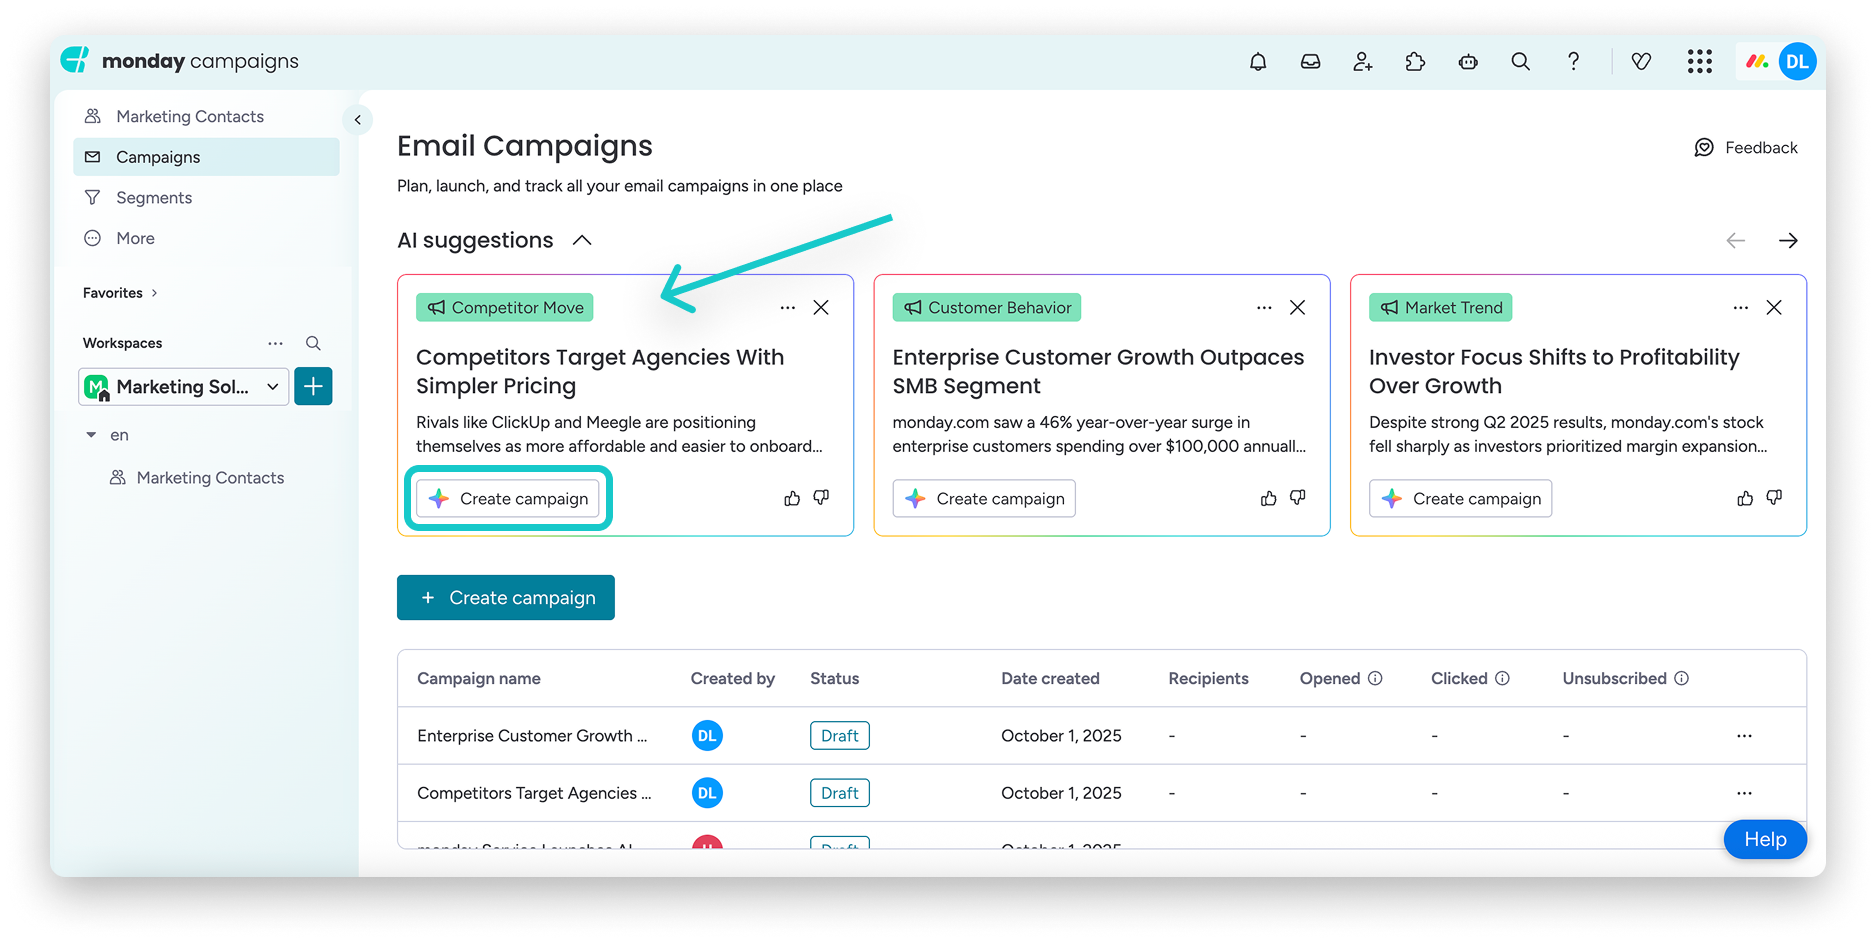Viewport: 1876px width, 942px height.
Task: Thumbs down the Market Trend suggestion
Action: pos(1774,498)
